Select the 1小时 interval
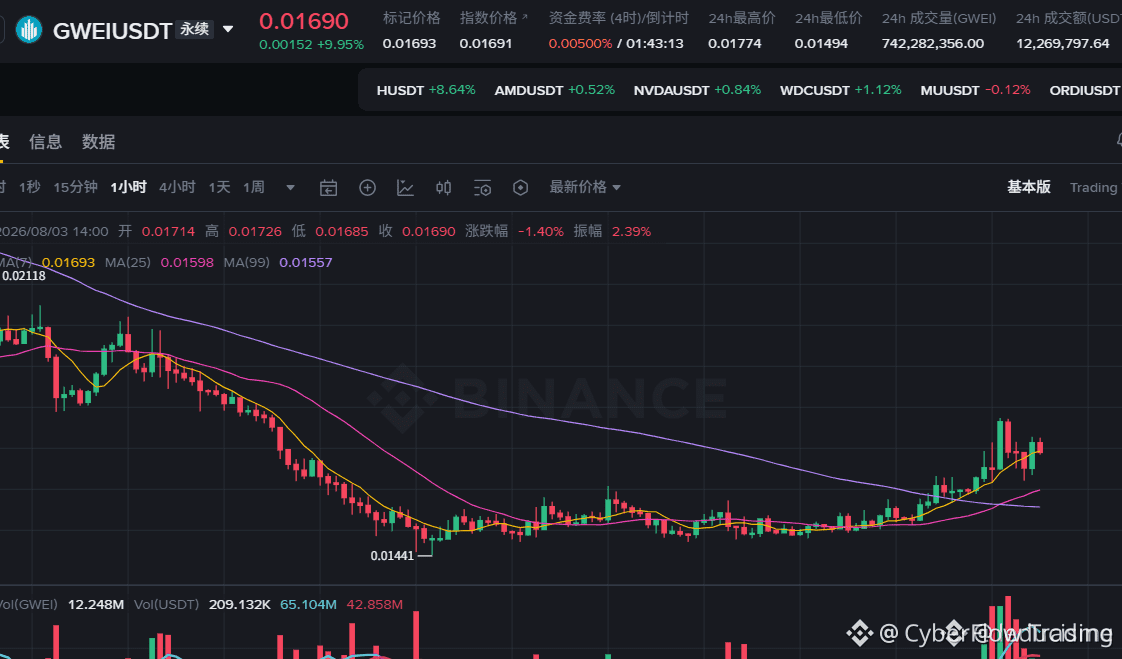Screen dimensions: 1122x659 tap(128, 187)
